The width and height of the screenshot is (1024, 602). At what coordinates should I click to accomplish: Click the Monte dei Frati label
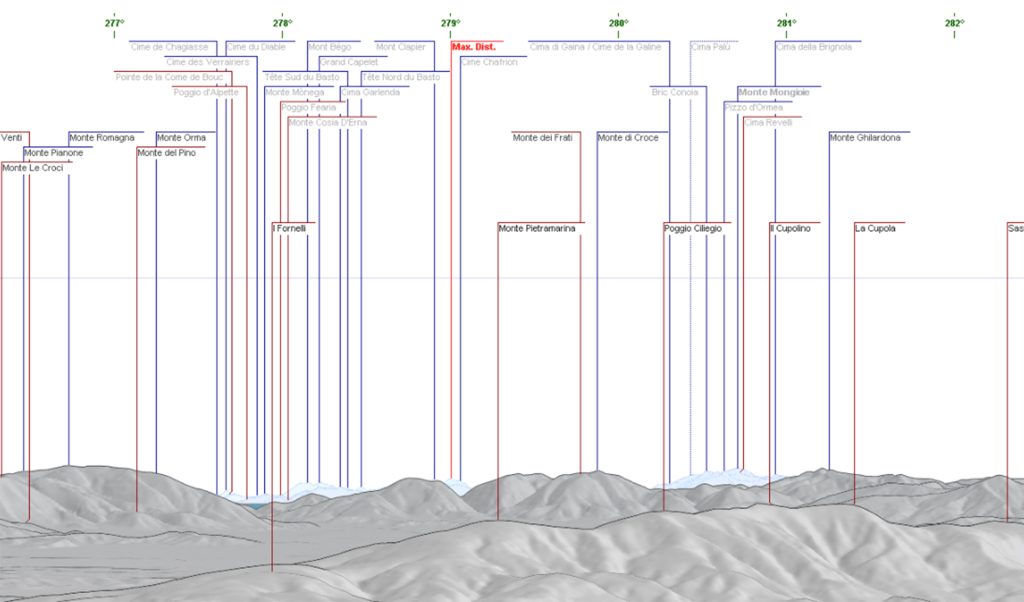click(543, 138)
